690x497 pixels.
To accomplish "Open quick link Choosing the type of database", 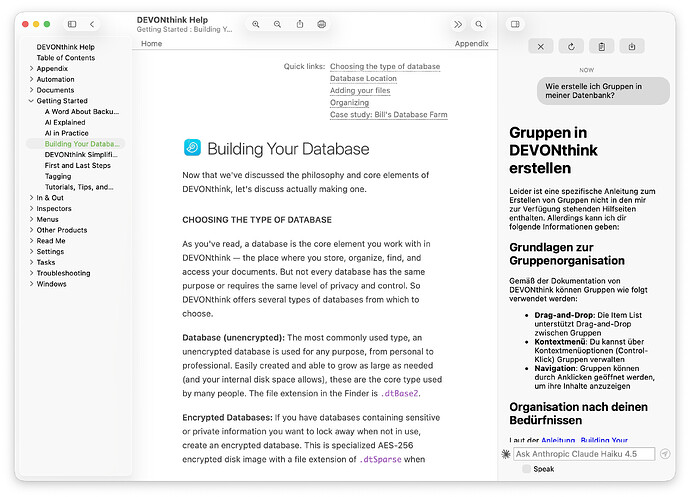I will (385, 66).
